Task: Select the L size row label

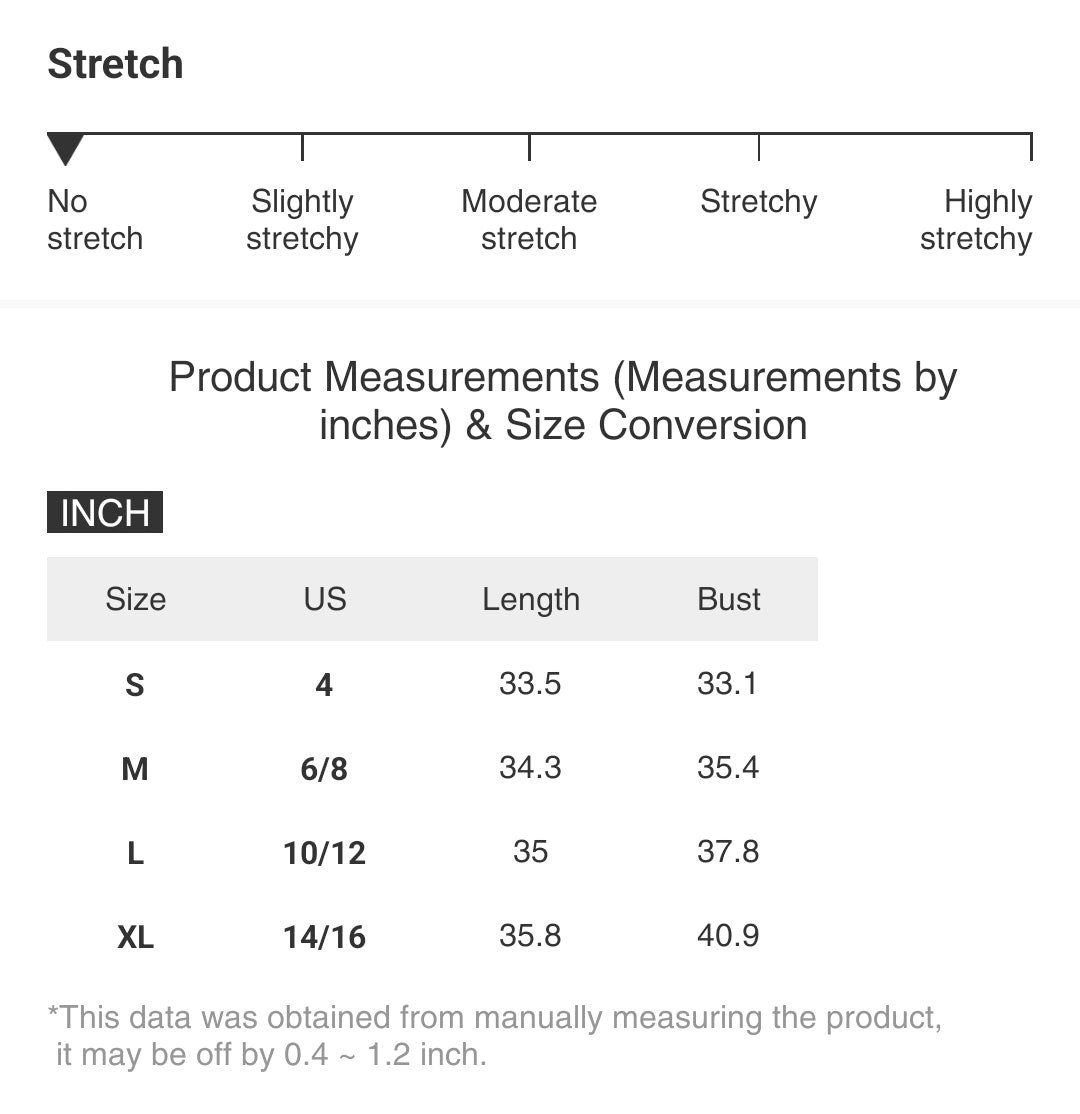Action: pos(135,853)
